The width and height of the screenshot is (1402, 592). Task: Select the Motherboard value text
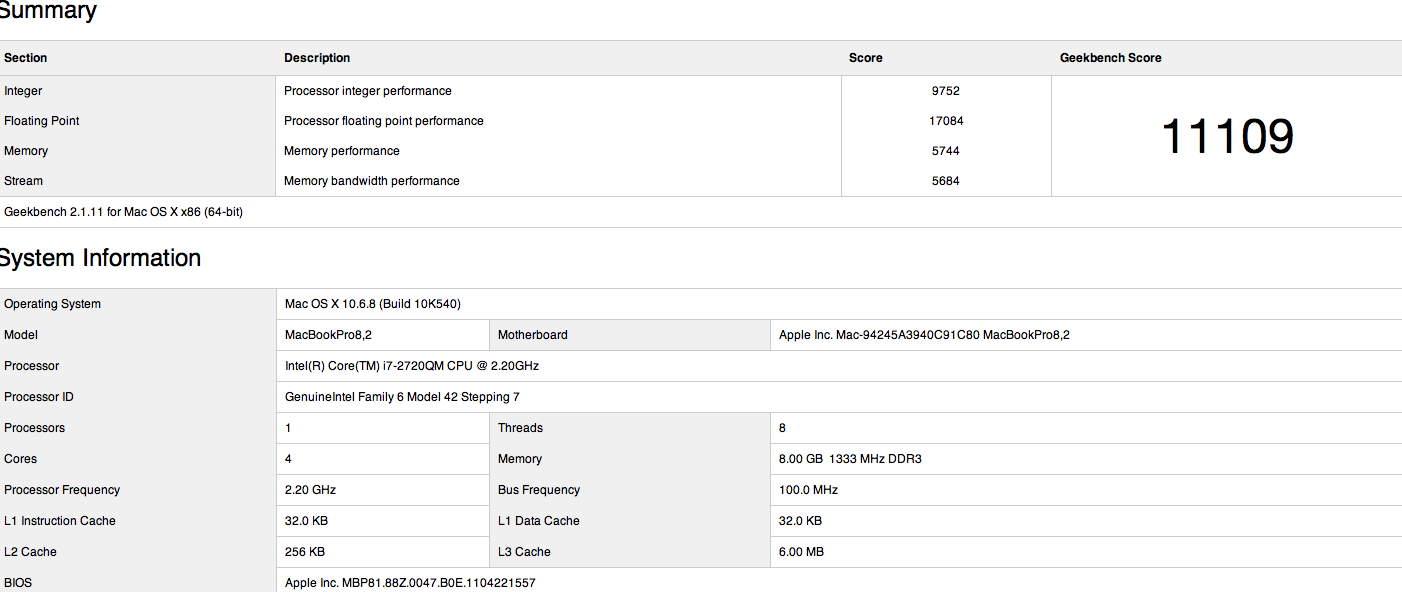(x=924, y=335)
